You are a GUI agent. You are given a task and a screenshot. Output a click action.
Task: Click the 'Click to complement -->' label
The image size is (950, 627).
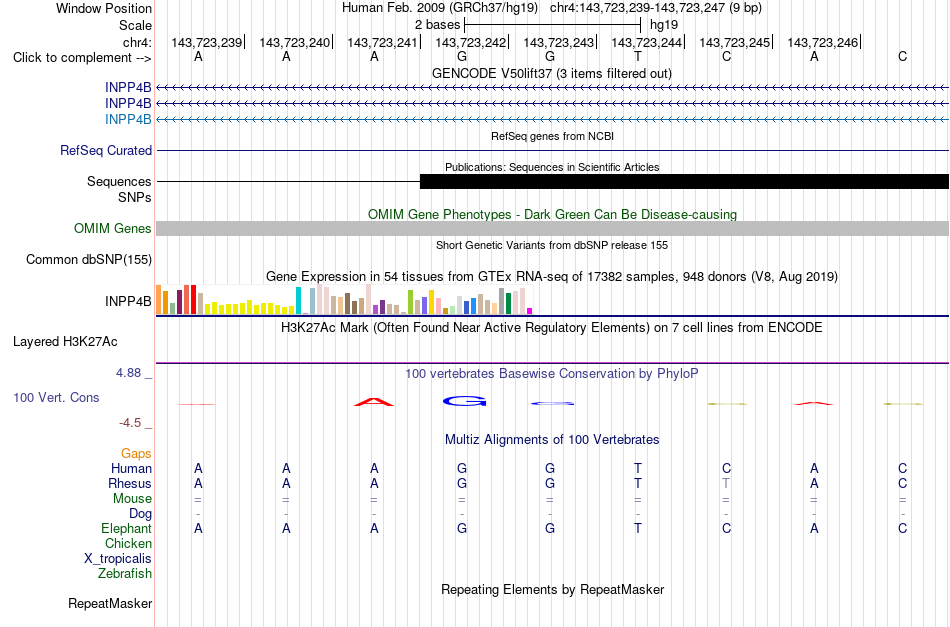click(x=82, y=58)
